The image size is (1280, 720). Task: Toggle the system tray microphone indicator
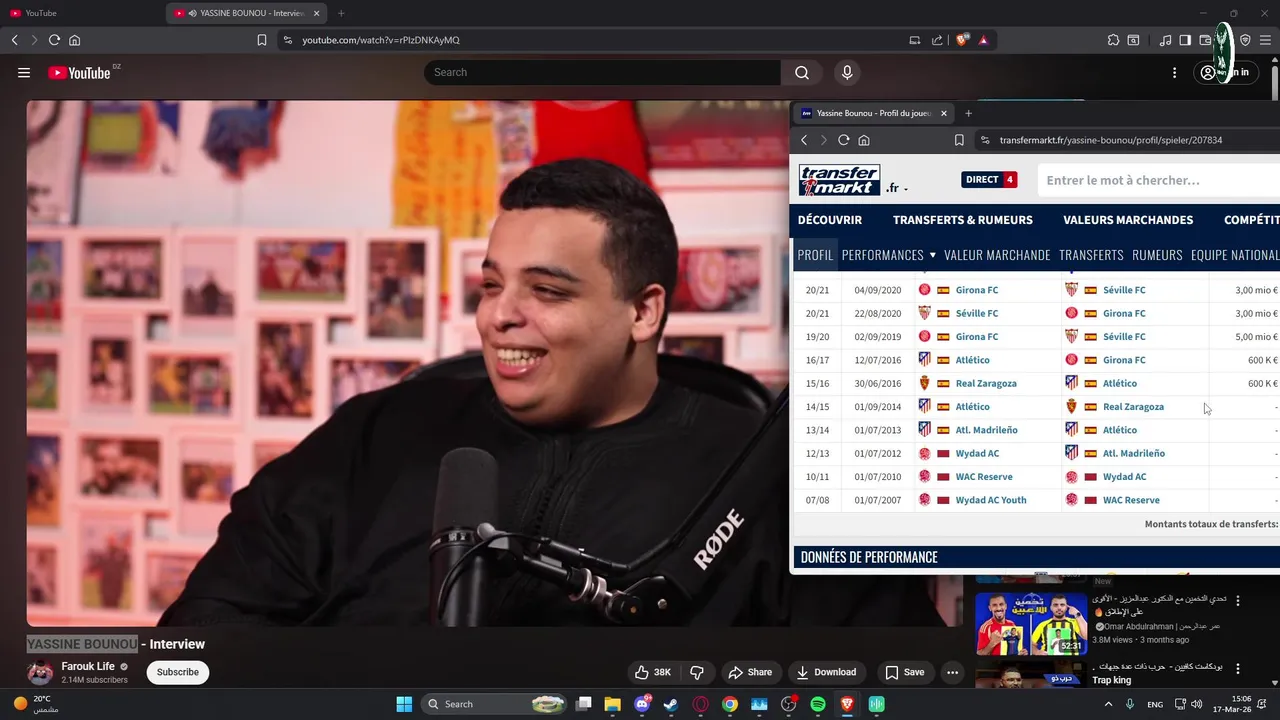(1129, 704)
